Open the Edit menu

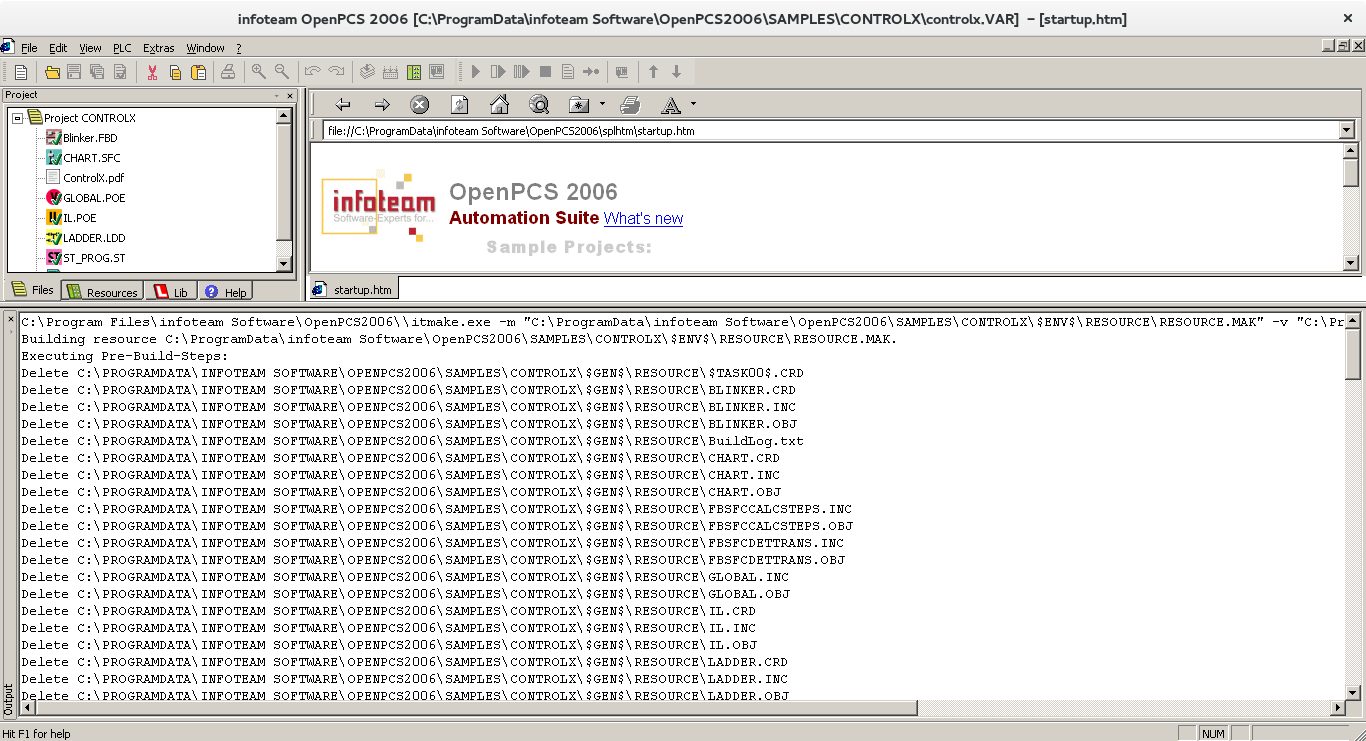[x=58, y=48]
